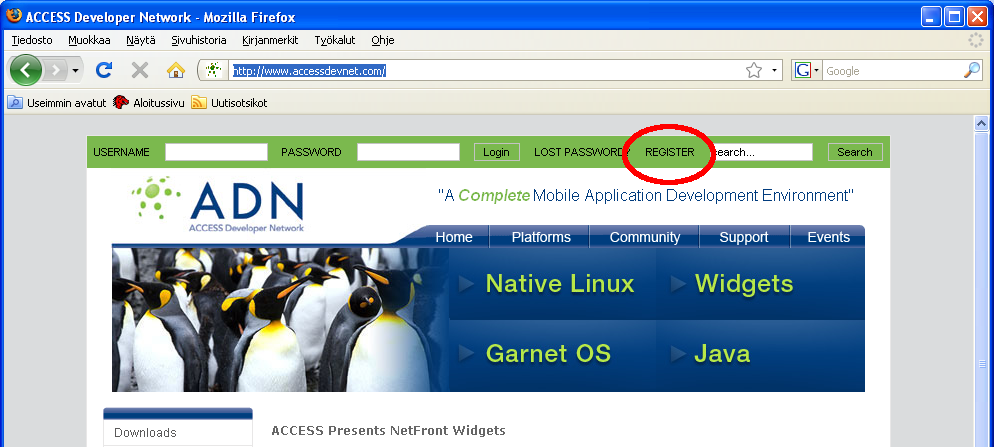The image size is (994, 447).
Task: Open the Aloitussivu bookmark
Action: point(149,103)
